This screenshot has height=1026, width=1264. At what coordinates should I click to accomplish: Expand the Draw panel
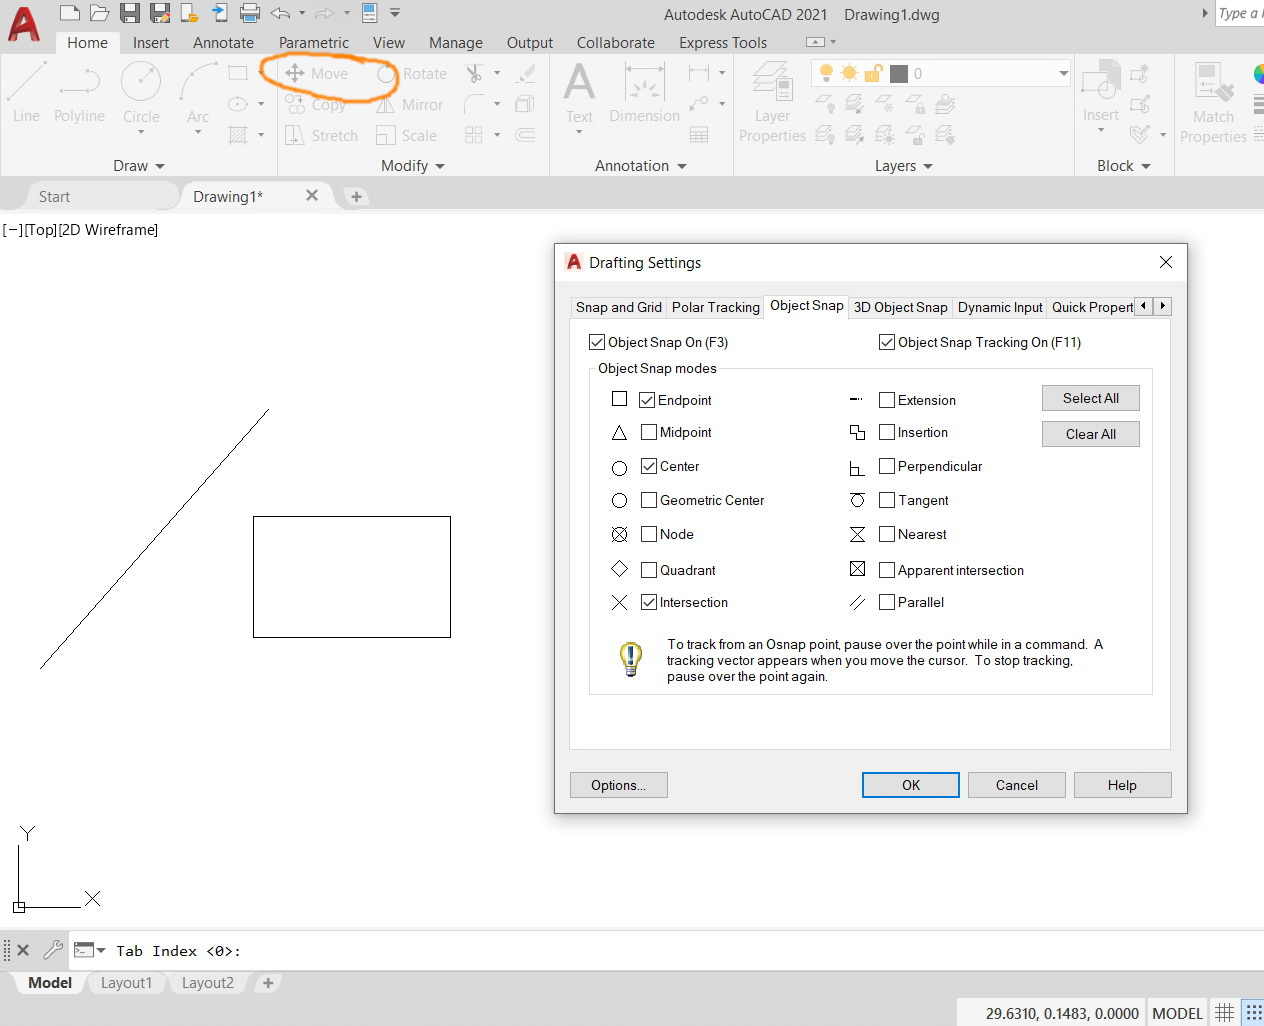pos(139,166)
